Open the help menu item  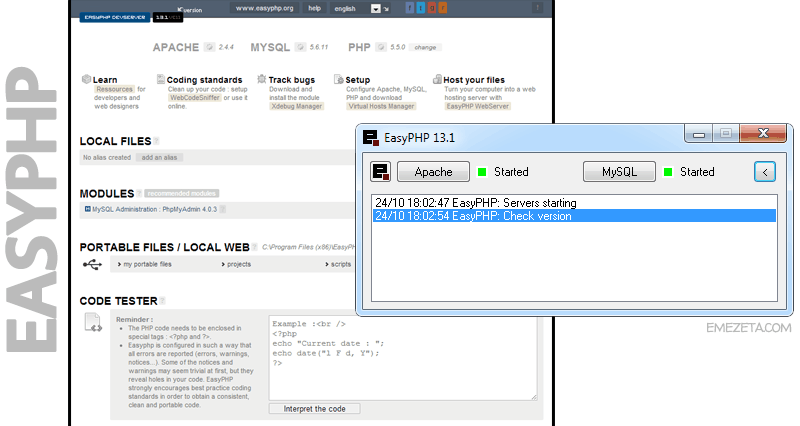(x=315, y=8)
